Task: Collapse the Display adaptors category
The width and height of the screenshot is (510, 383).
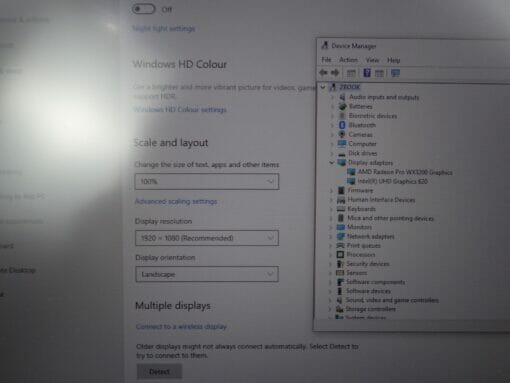Action: tap(331, 163)
